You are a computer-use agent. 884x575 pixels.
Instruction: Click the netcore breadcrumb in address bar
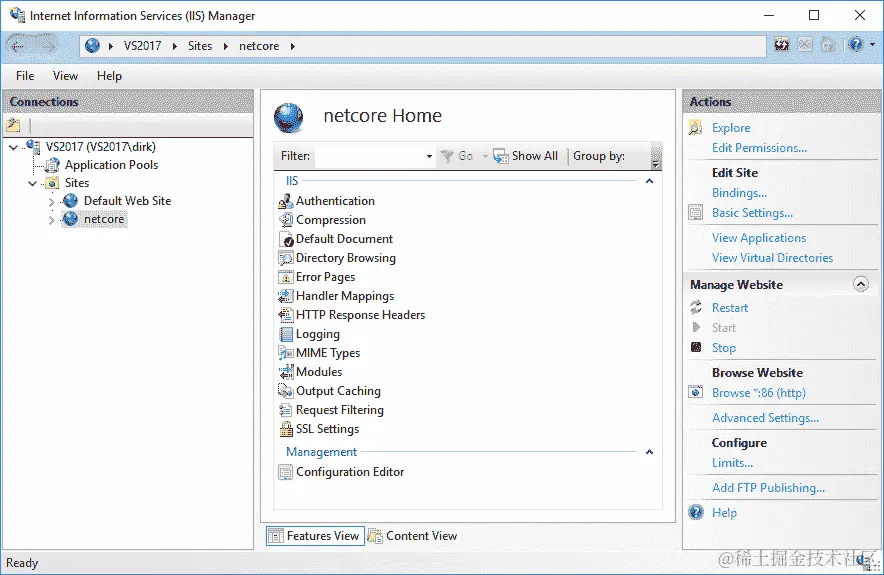(x=259, y=46)
